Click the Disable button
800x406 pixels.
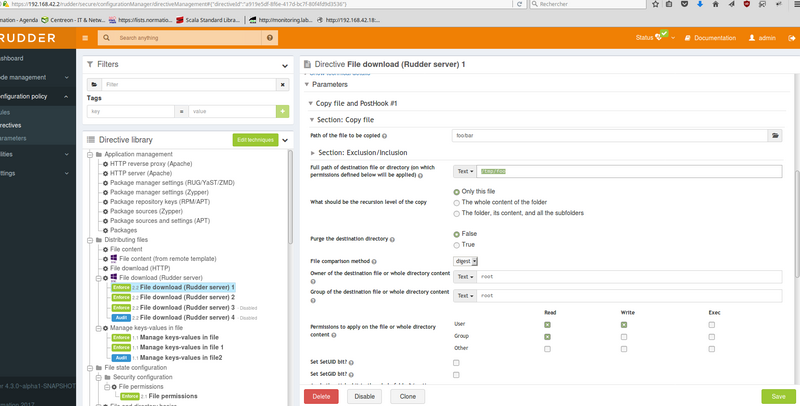click(x=364, y=396)
